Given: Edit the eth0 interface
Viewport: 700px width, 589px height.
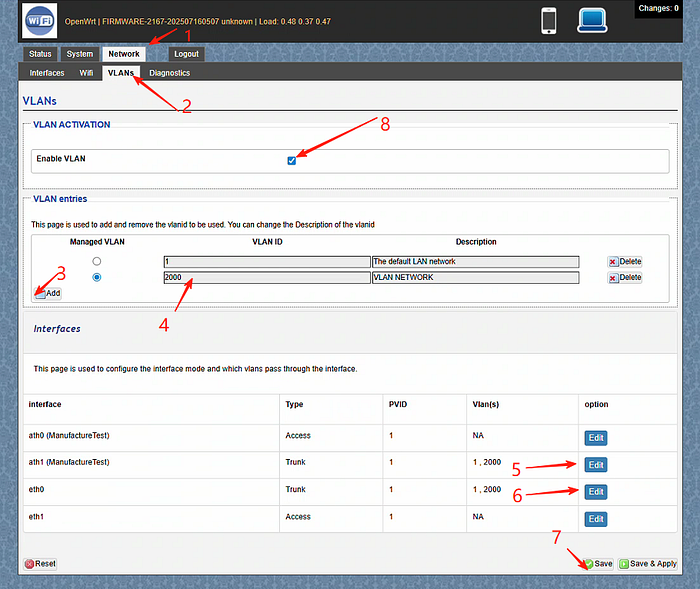Looking at the screenshot, I should point(596,492).
